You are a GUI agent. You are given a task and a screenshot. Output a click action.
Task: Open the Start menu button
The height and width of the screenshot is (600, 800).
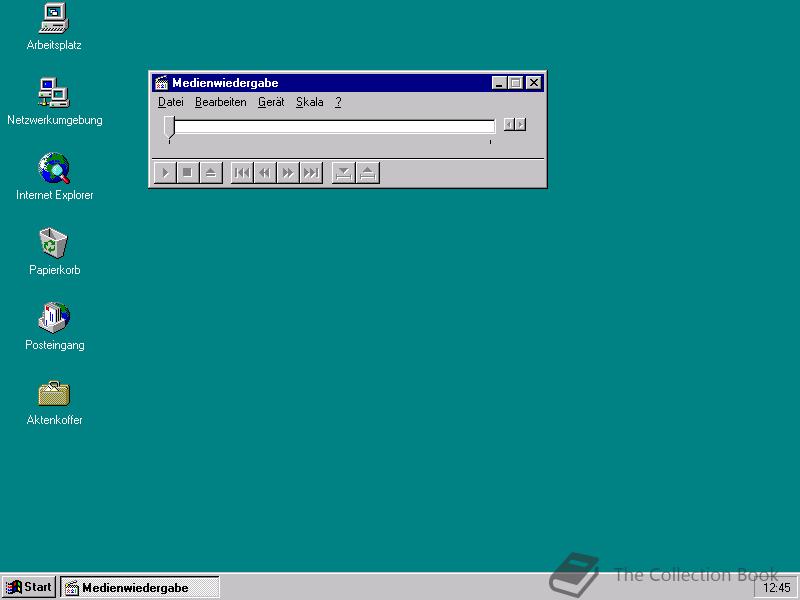point(29,587)
